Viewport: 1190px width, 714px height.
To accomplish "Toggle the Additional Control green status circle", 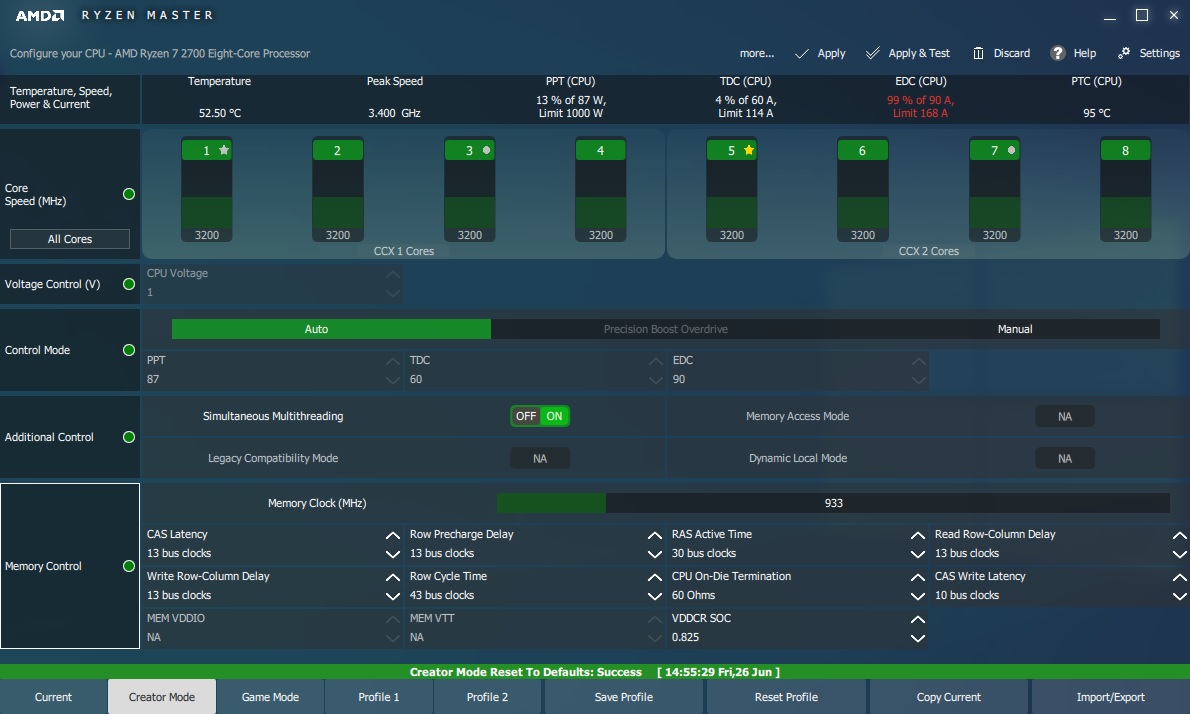I will point(129,437).
